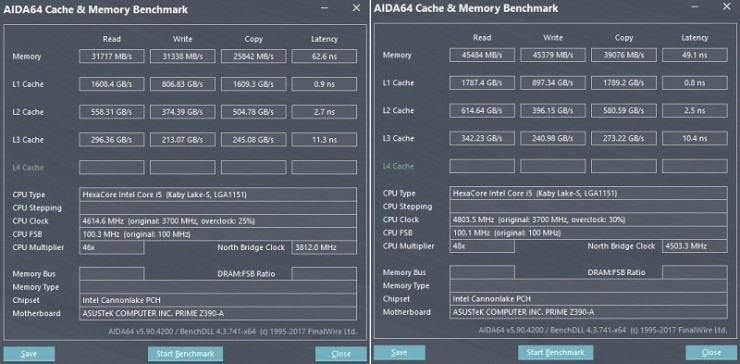Select CPU Clock field showing 4803.5 MHz
Viewport: 740px width, 364px height.
[x=588, y=220]
